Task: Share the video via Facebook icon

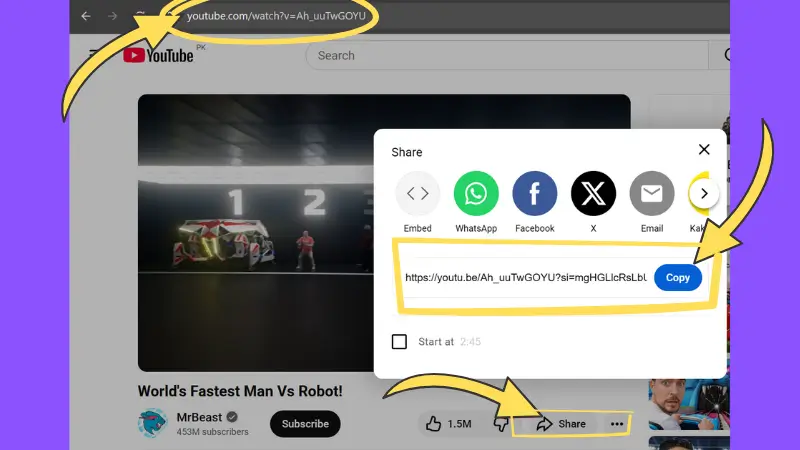Action: click(535, 194)
